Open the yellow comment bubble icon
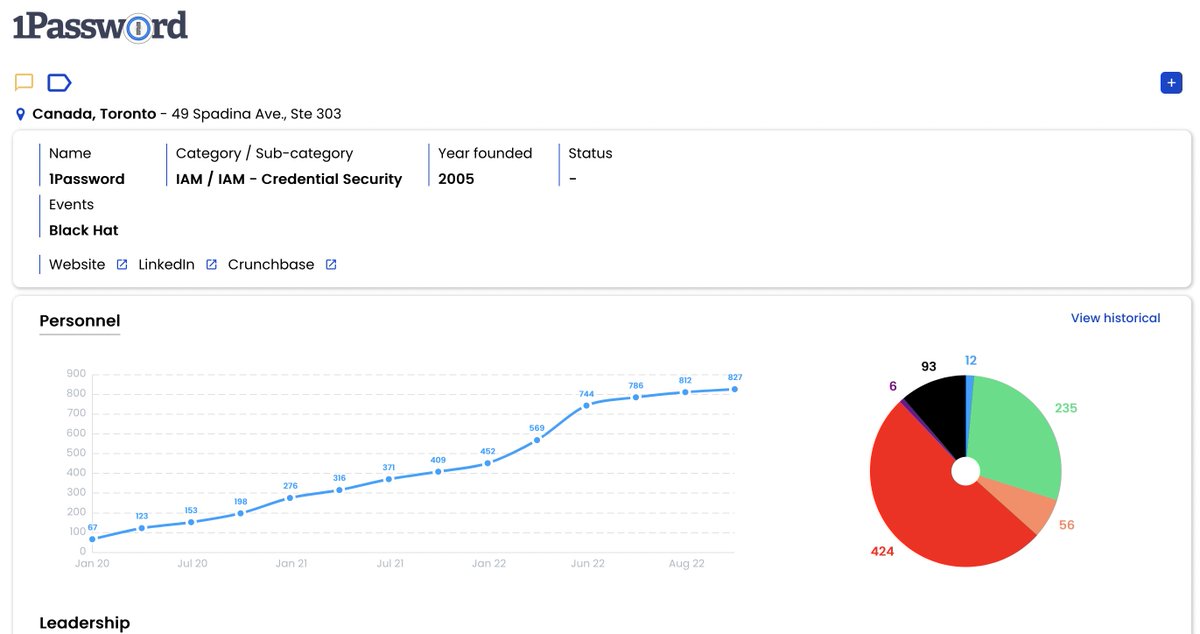The height and width of the screenshot is (634, 1200). (x=24, y=82)
